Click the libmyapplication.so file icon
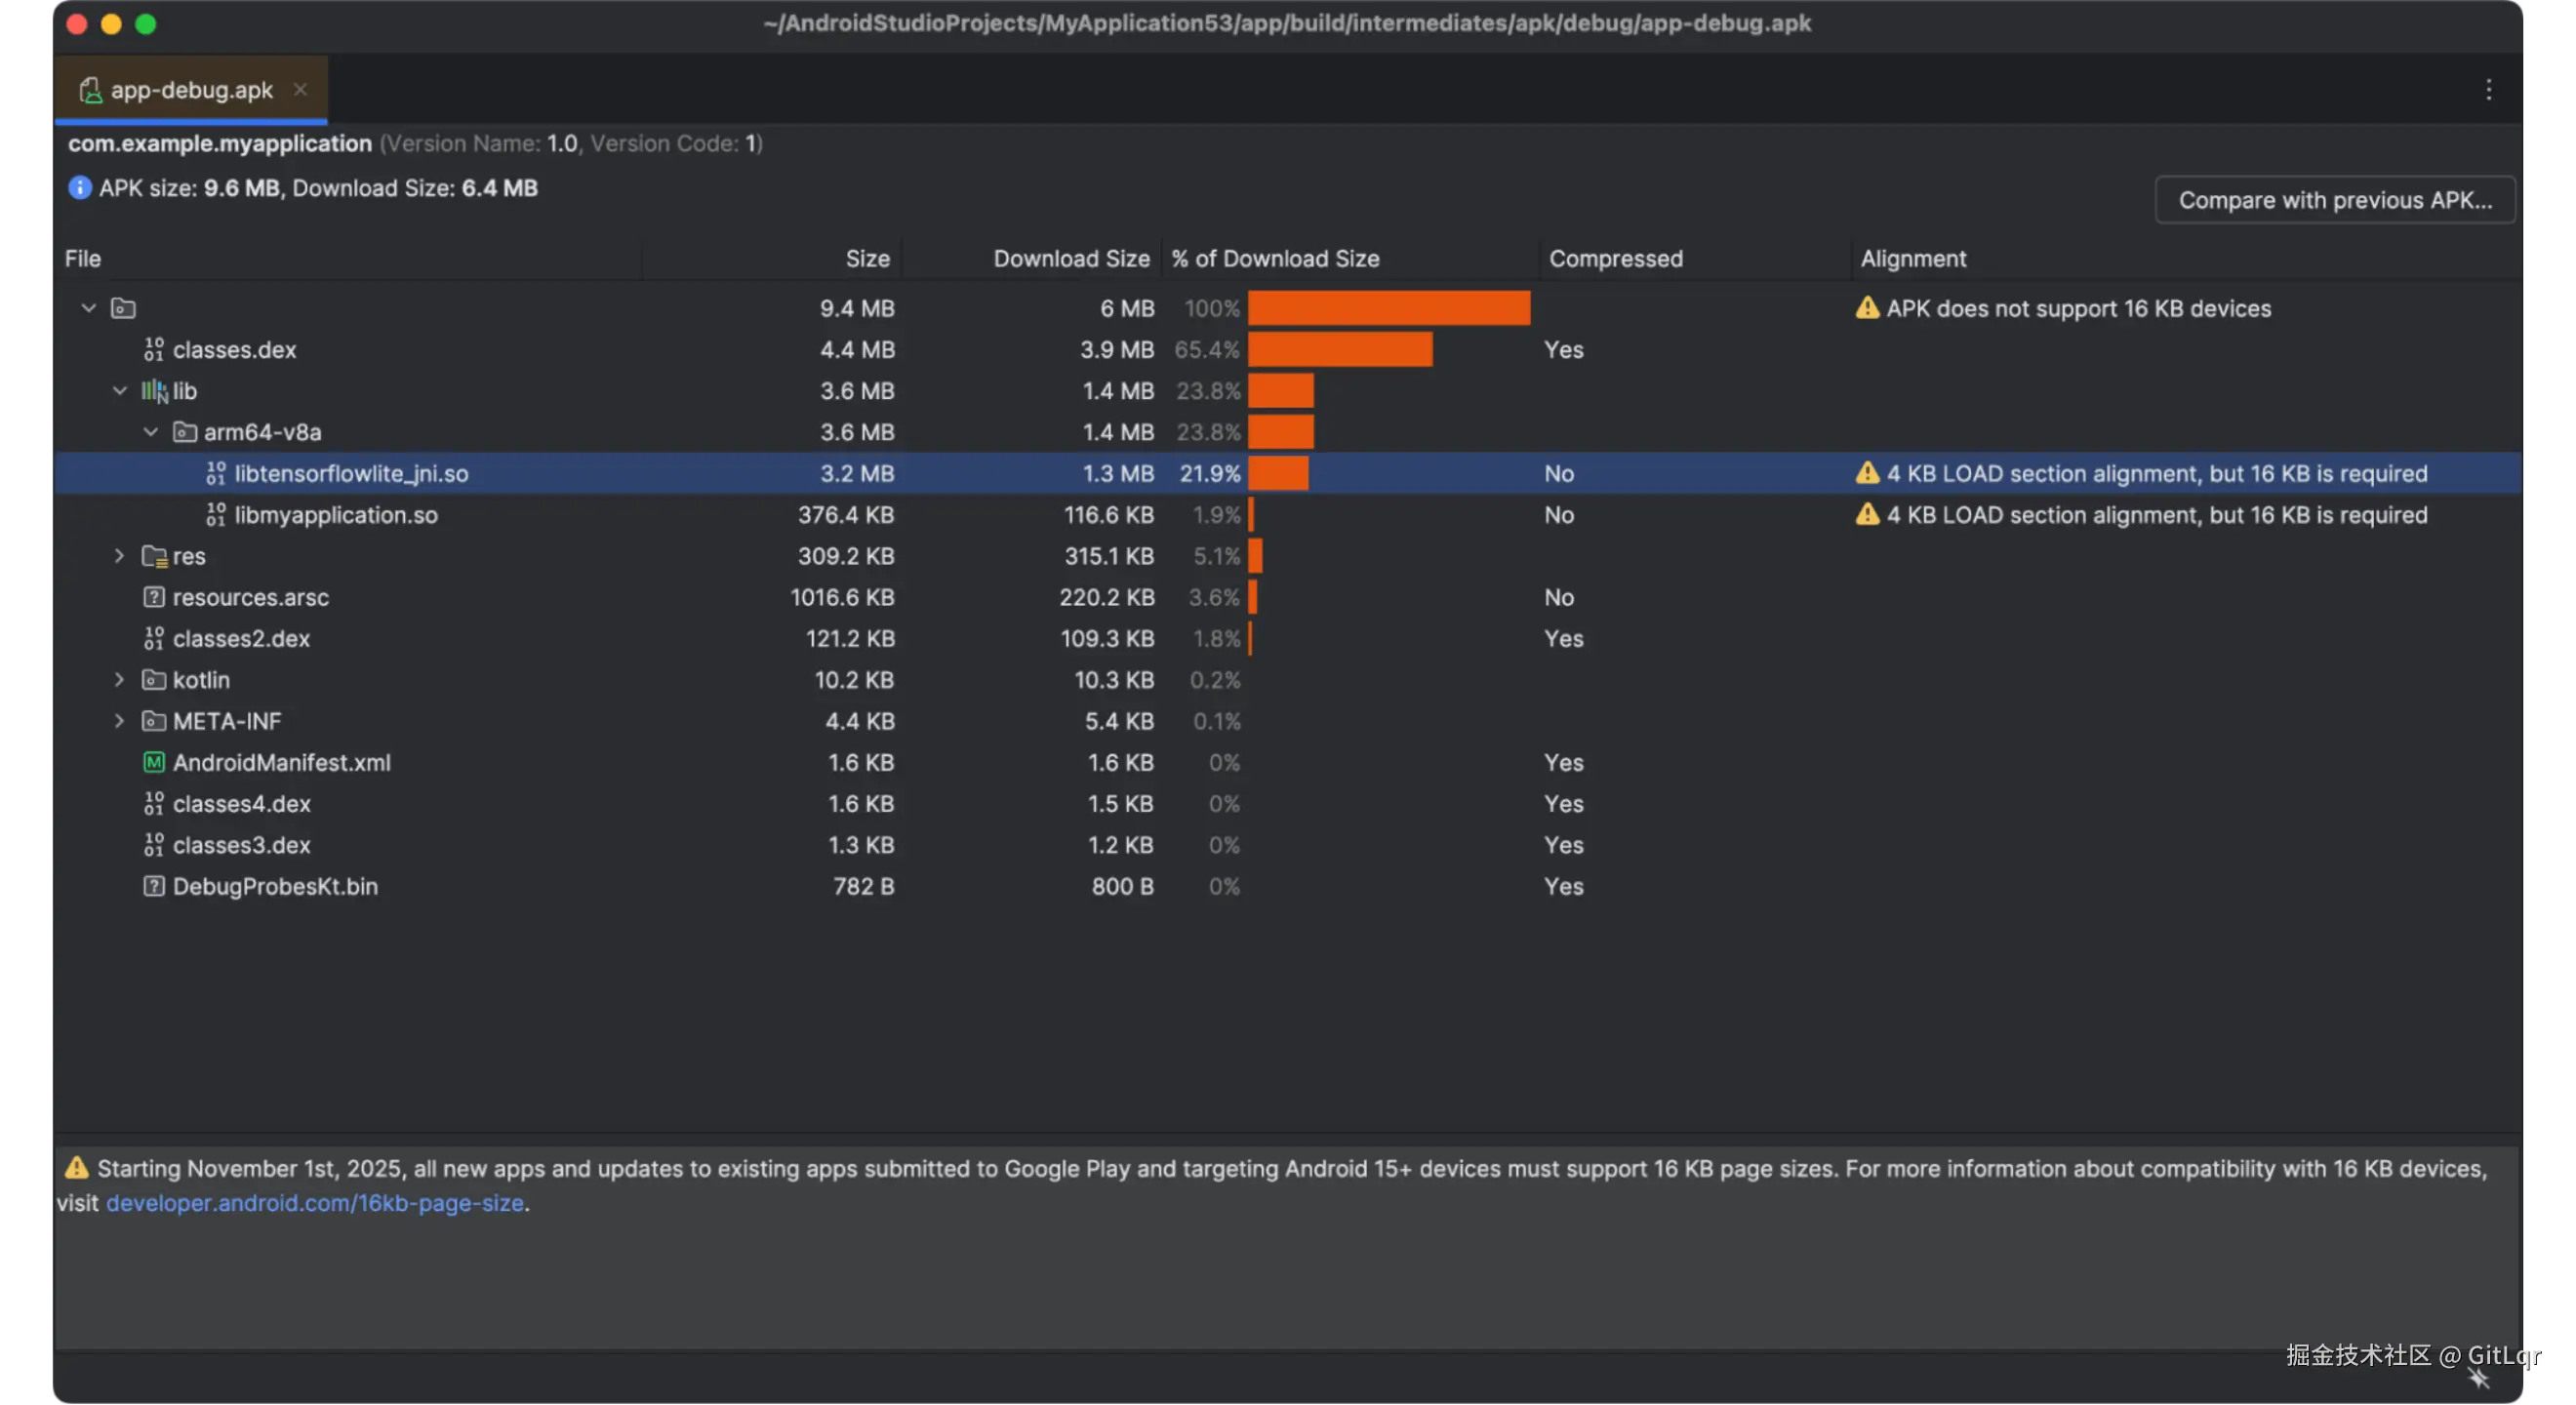Viewport: 2576px width, 1405px height. click(215, 515)
